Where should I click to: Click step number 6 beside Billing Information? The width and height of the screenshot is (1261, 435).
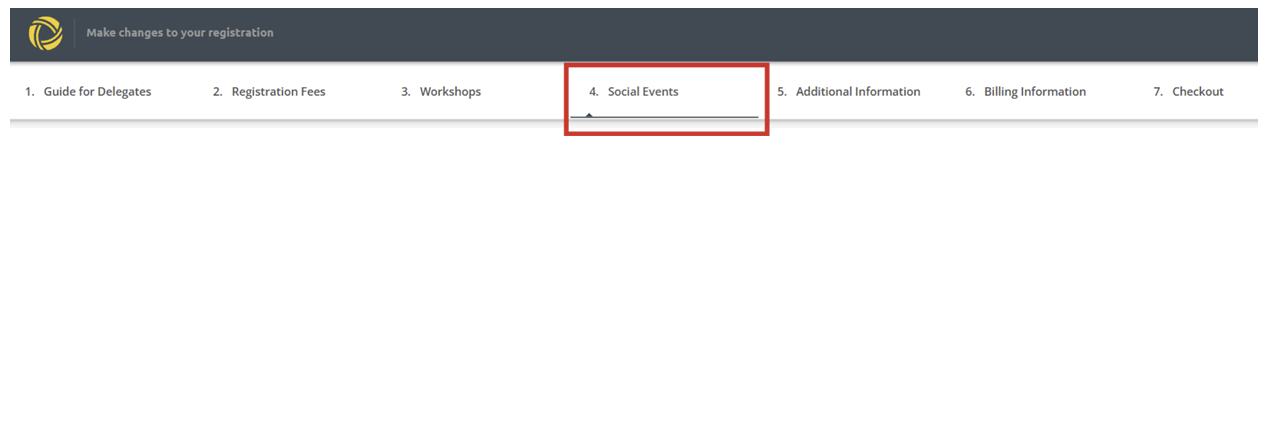point(970,92)
